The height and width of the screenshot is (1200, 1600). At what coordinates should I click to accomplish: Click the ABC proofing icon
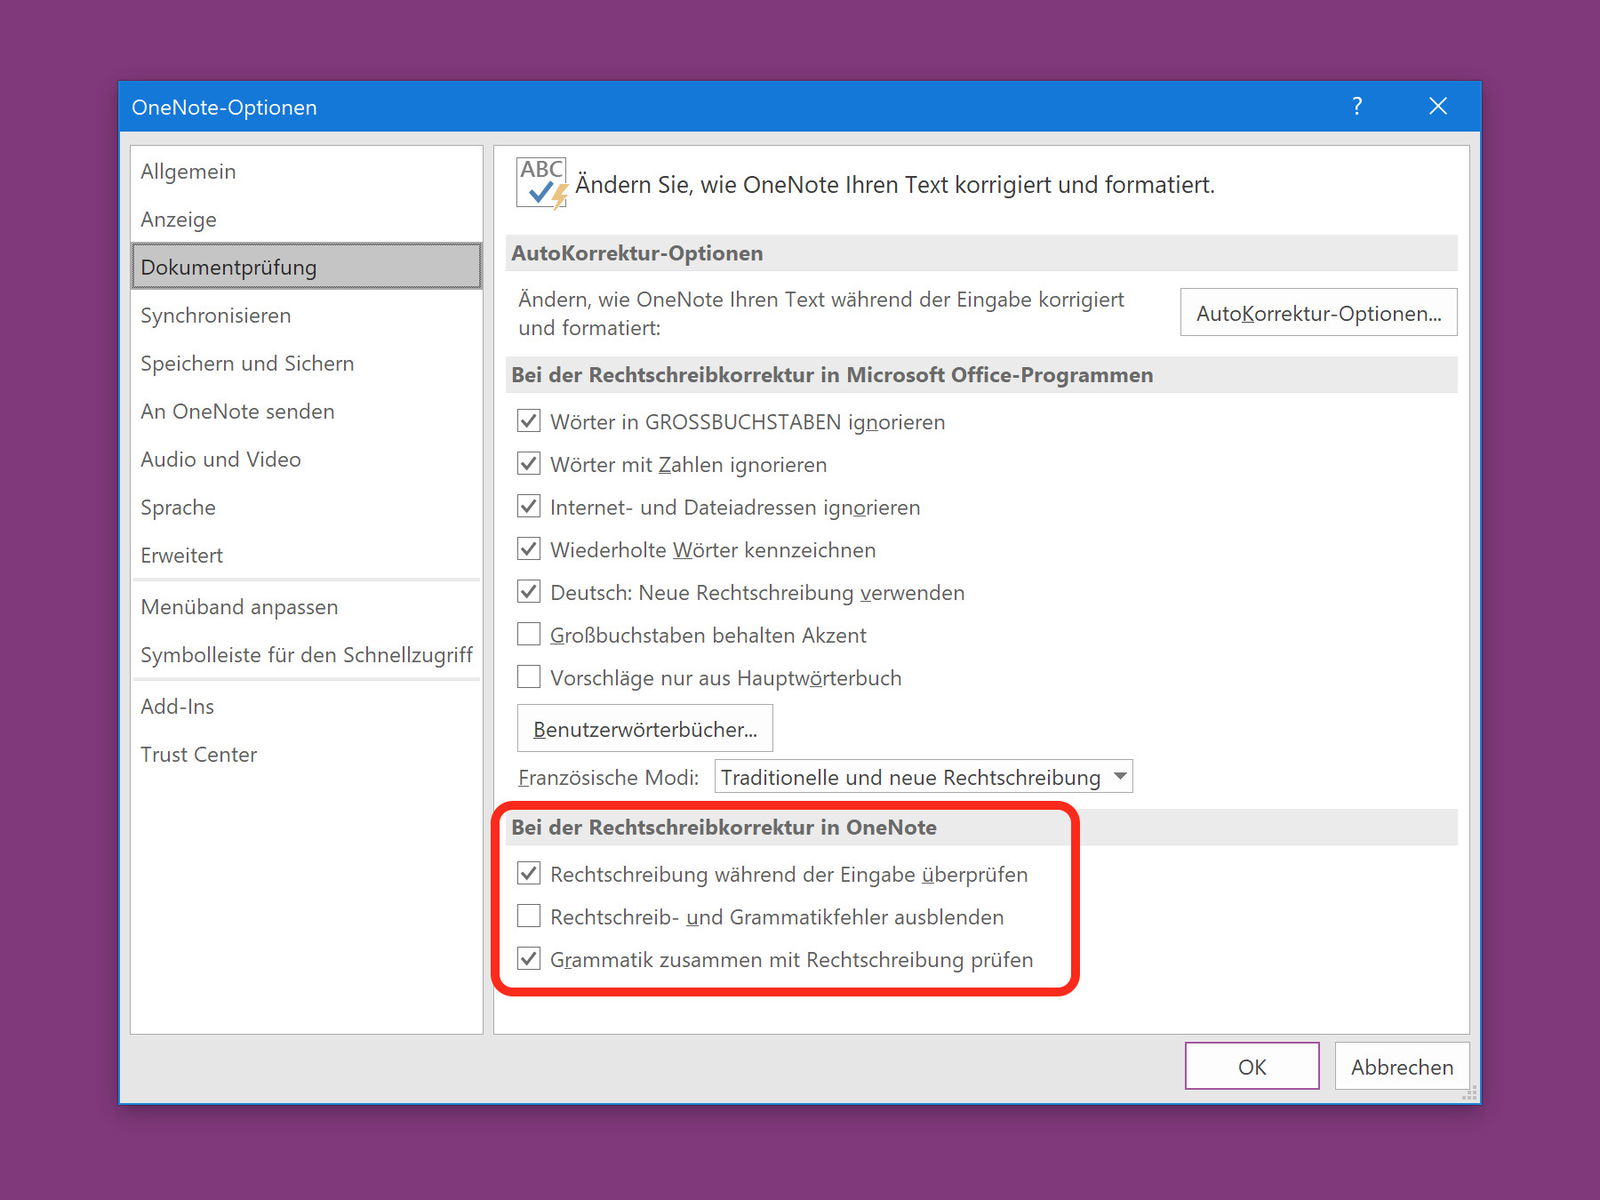pyautogui.click(x=542, y=183)
